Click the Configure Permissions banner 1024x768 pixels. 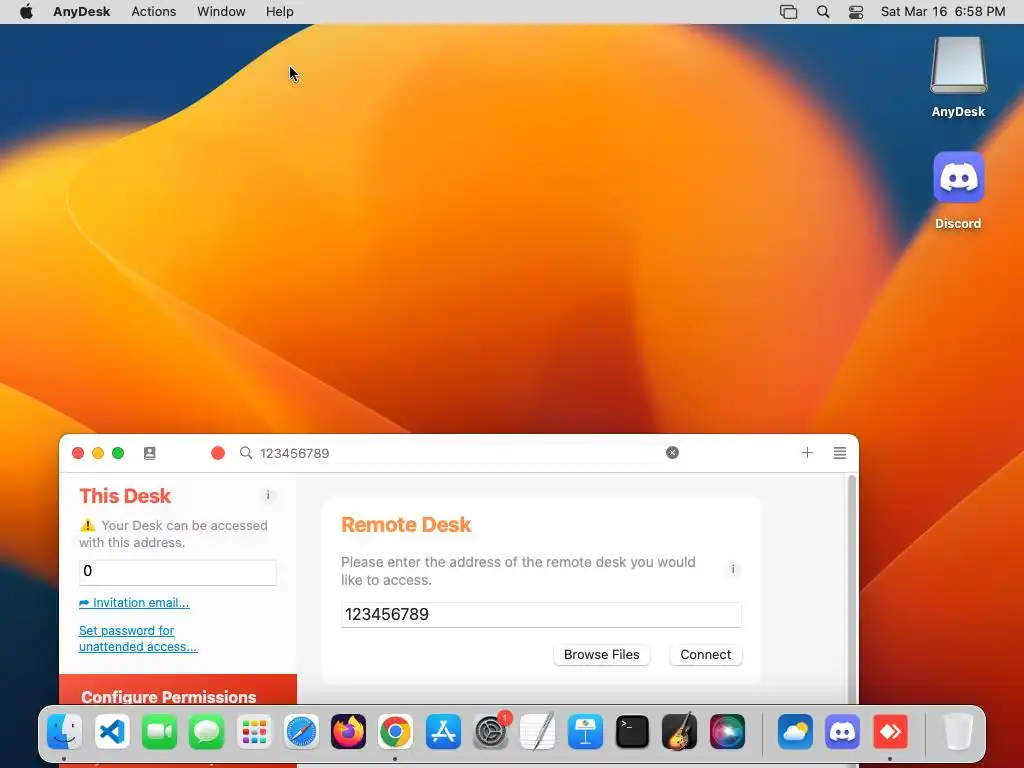(x=178, y=690)
